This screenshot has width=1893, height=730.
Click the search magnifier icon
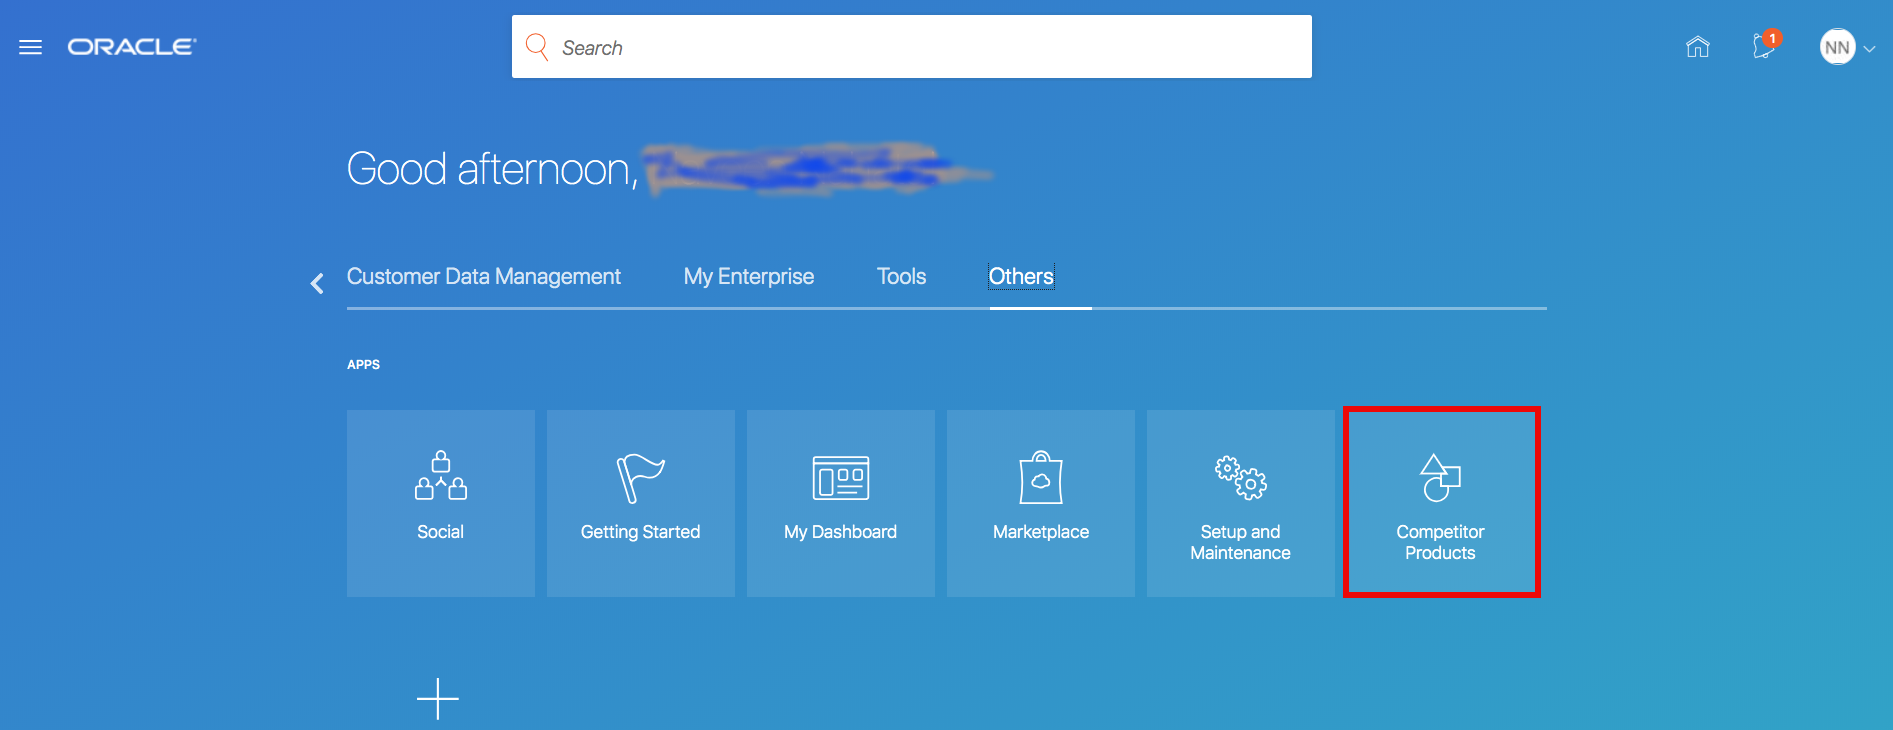coord(537,47)
